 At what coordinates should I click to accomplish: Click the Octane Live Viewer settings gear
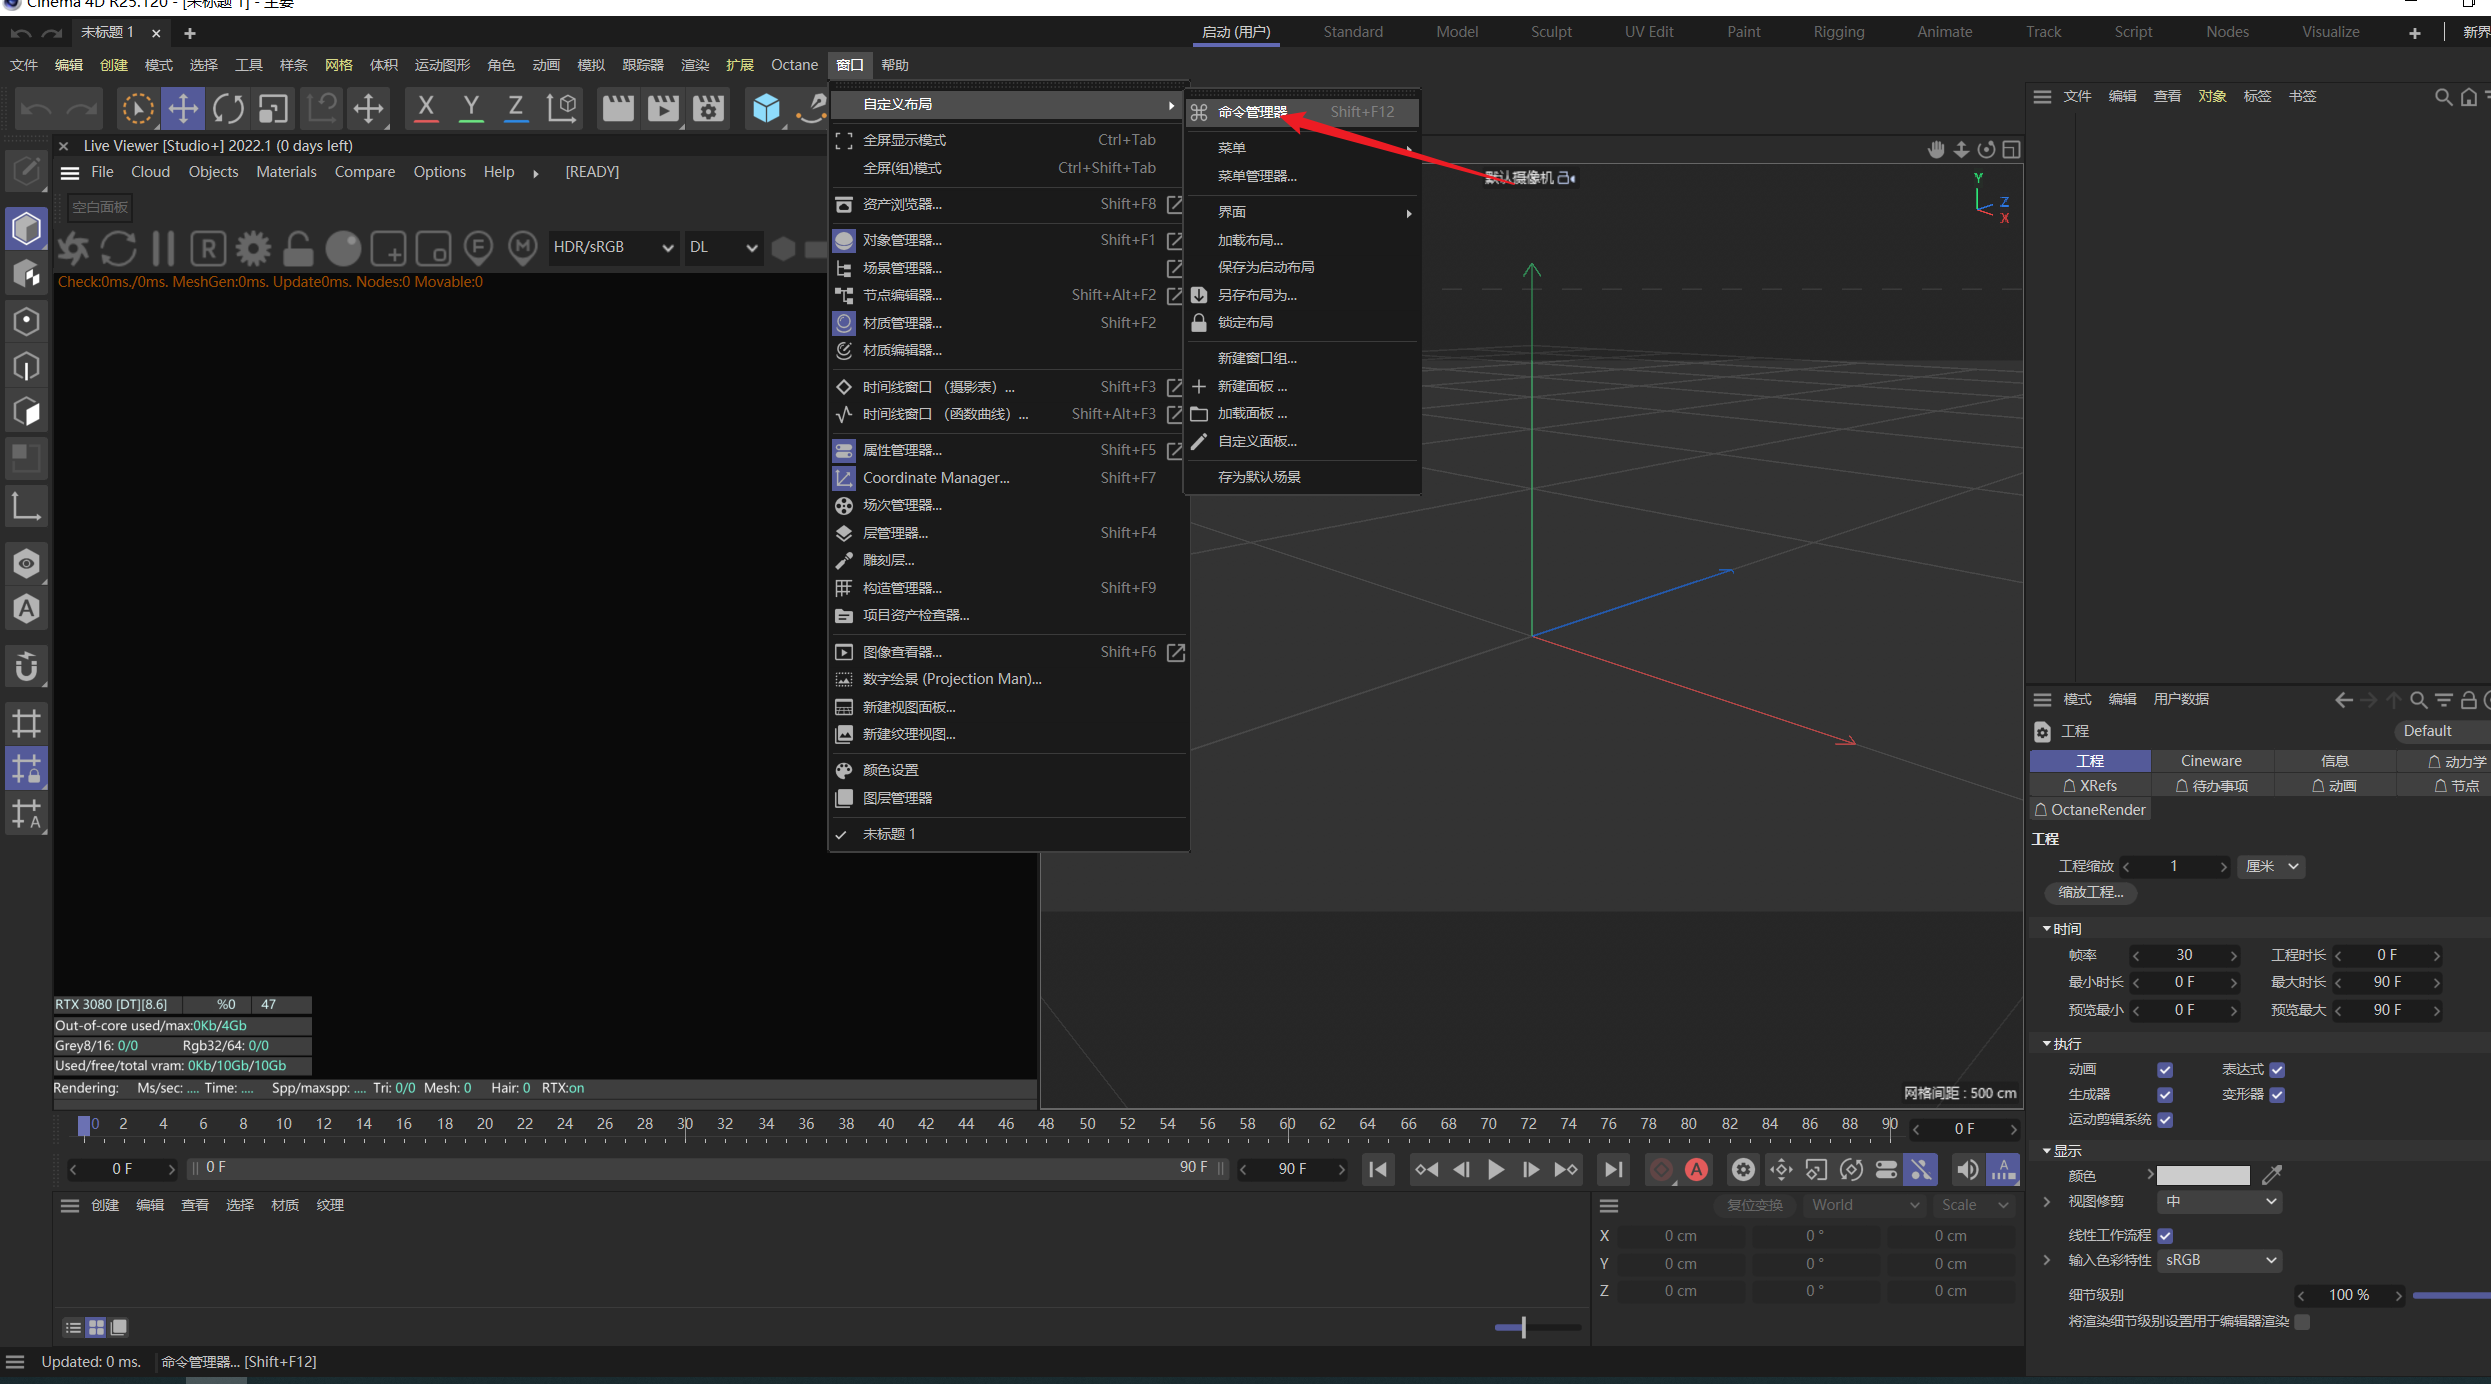click(x=253, y=247)
